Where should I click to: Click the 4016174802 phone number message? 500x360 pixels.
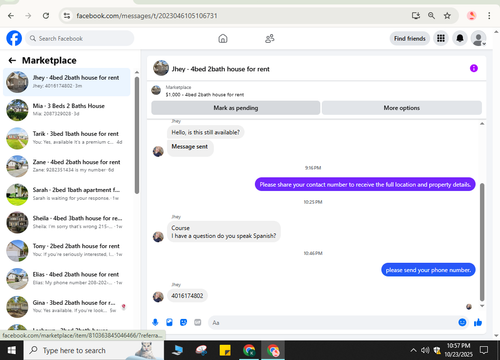[187, 296]
